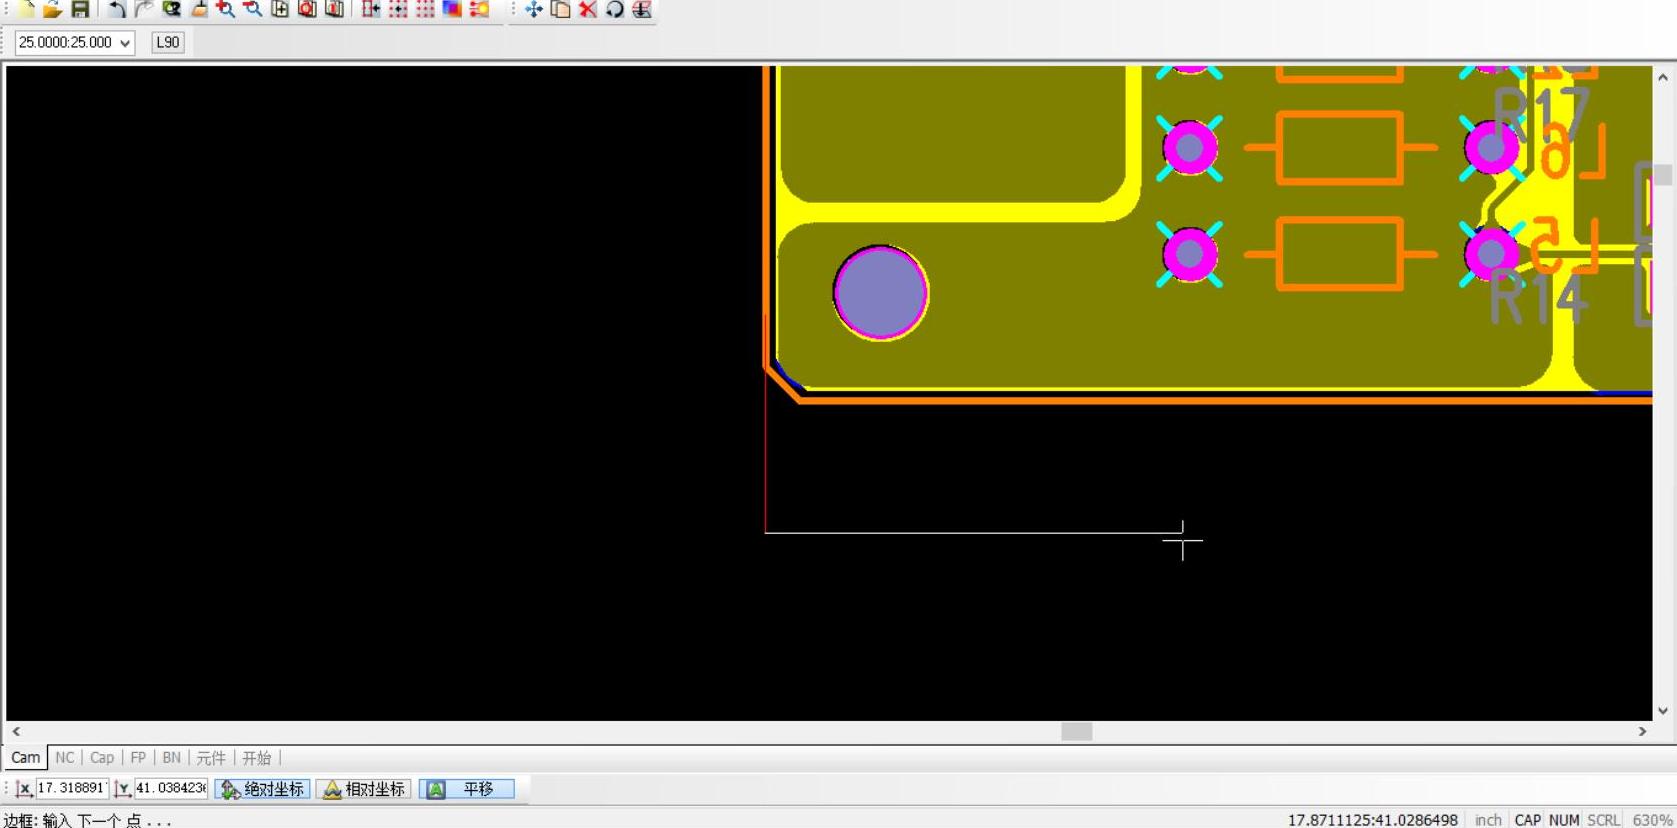Click the horizontal scrollbar thumb
This screenshot has height=828, width=1677.
pyautogui.click(x=1076, y=731)
